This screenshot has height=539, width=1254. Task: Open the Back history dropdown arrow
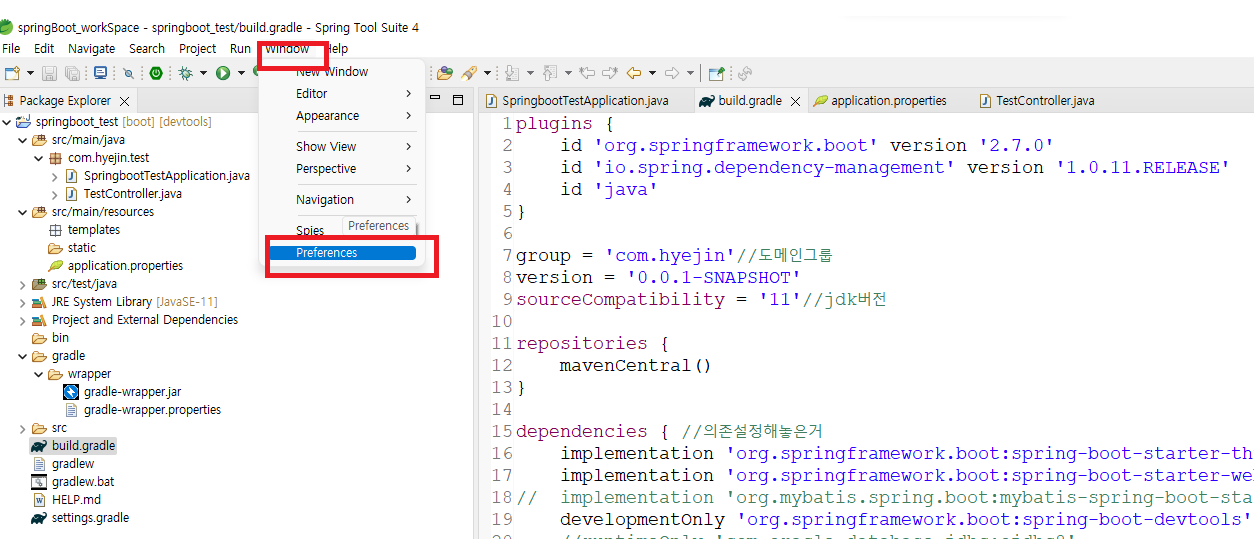652,73
